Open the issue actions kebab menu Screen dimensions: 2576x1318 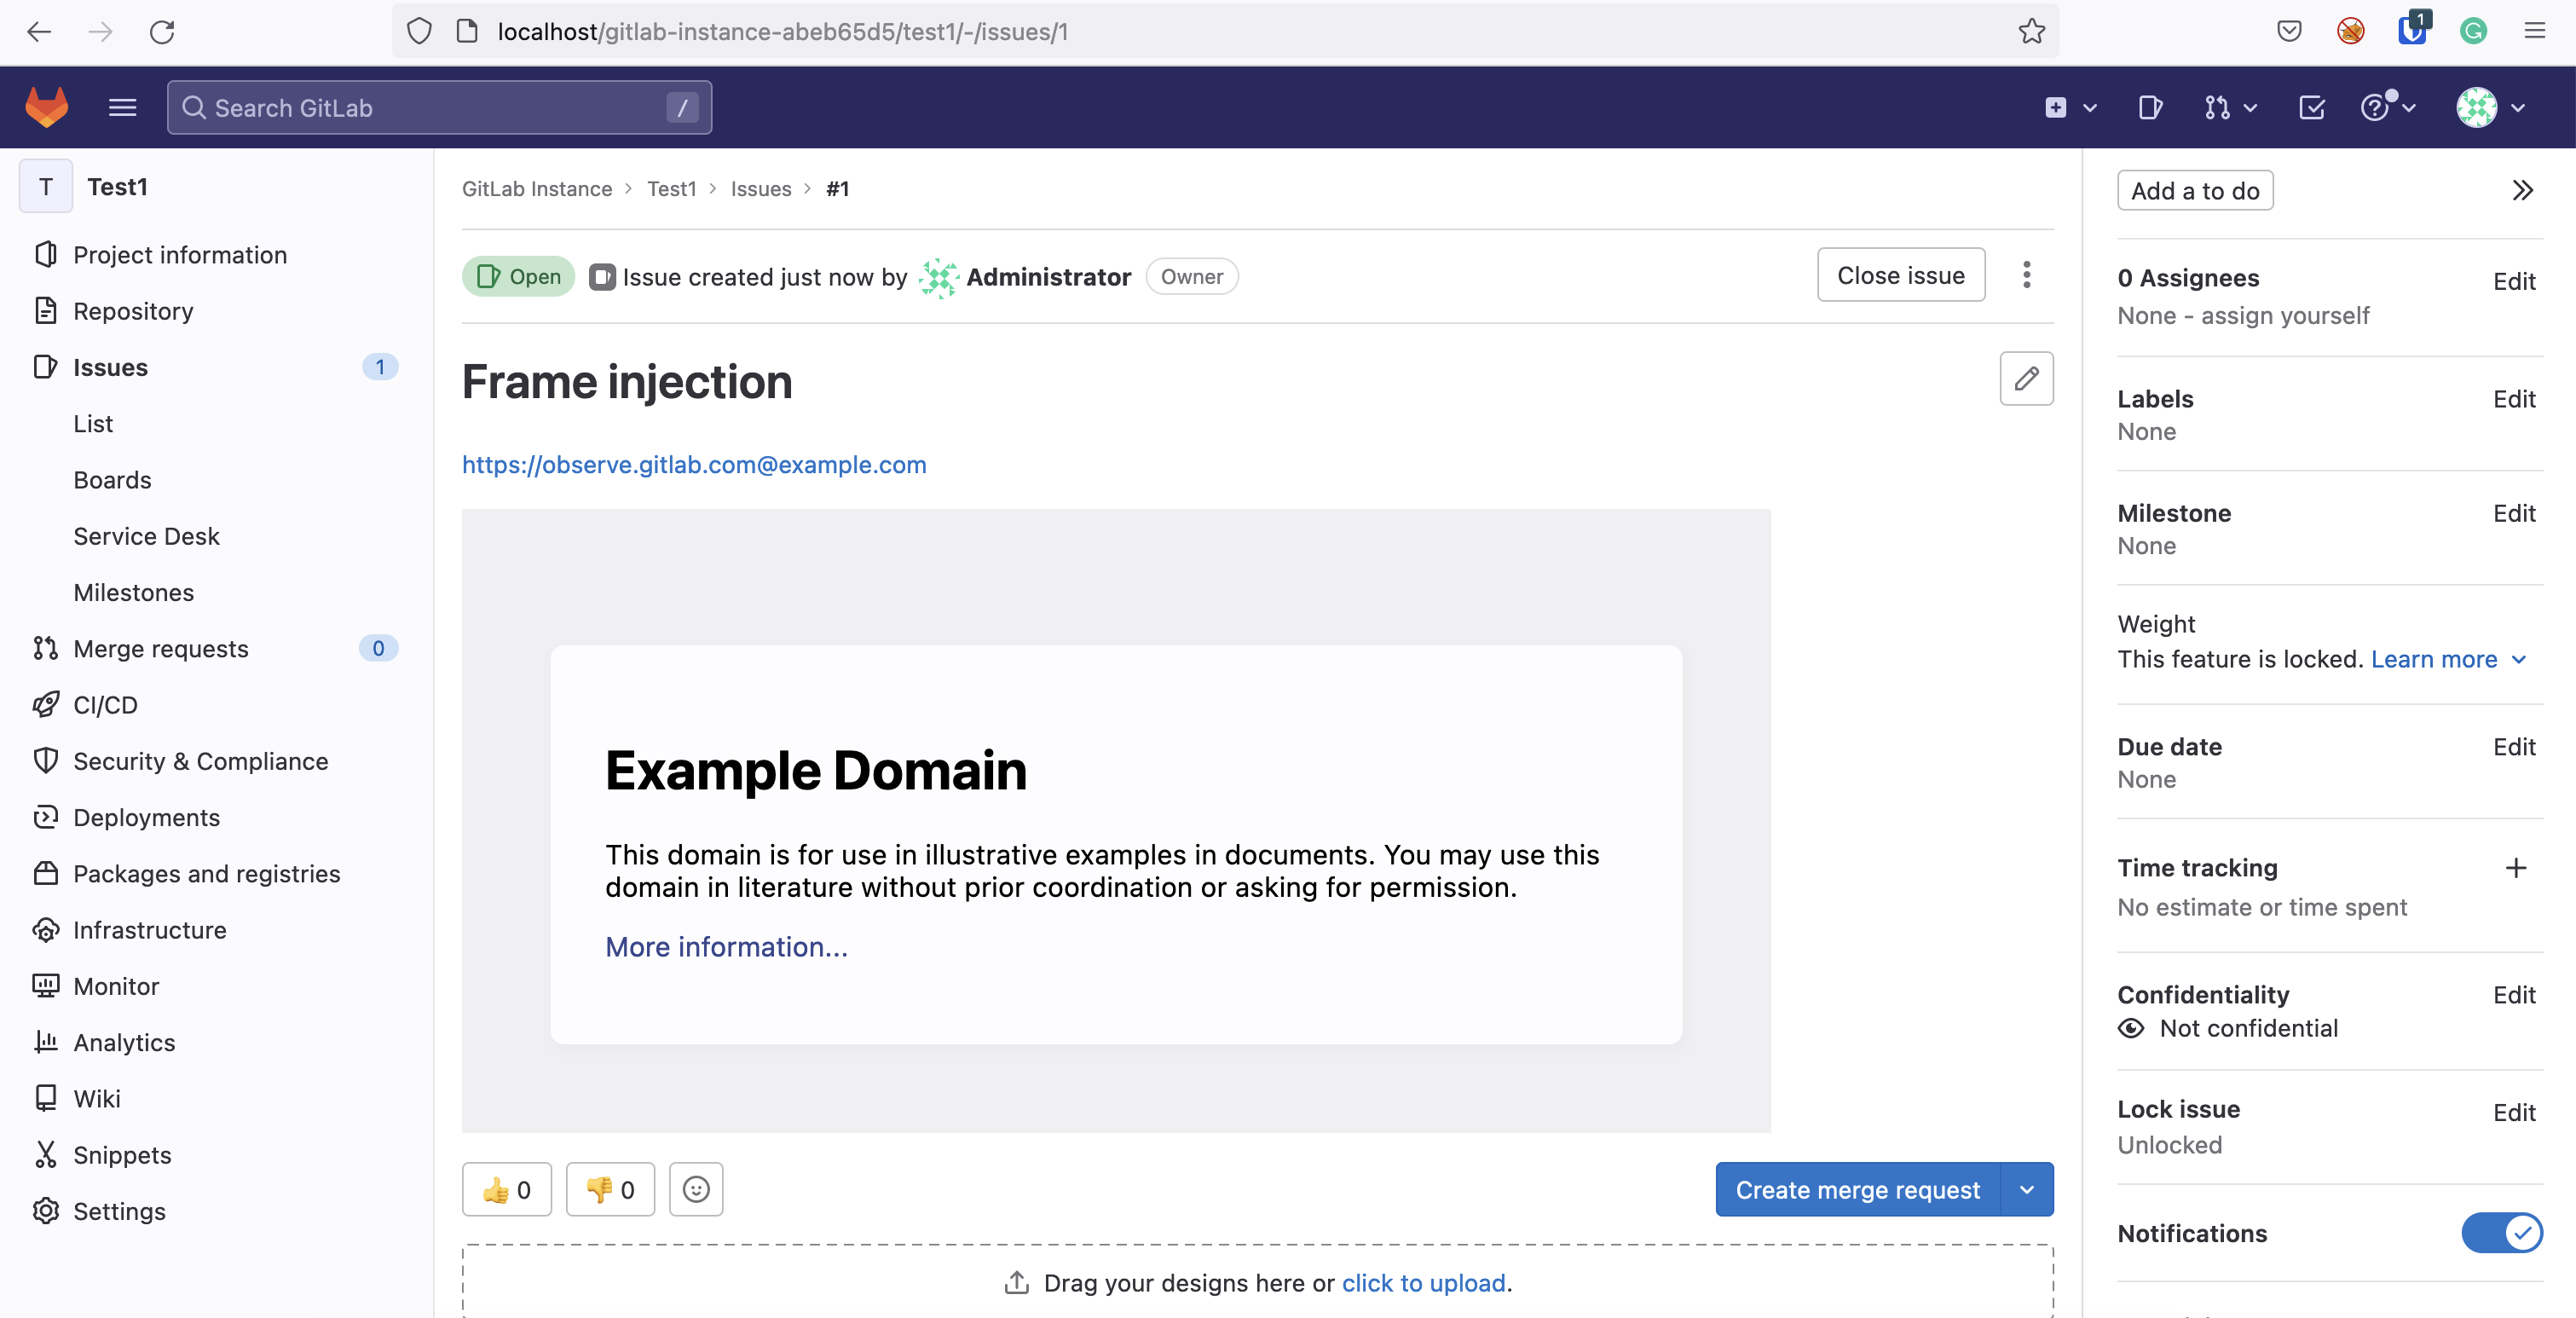(x=2026, y=275)
